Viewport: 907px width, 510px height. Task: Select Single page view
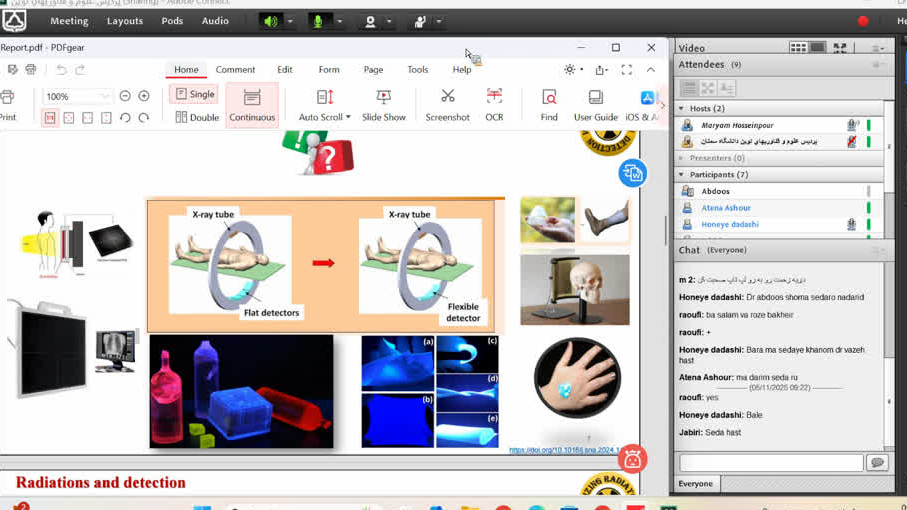195,94
